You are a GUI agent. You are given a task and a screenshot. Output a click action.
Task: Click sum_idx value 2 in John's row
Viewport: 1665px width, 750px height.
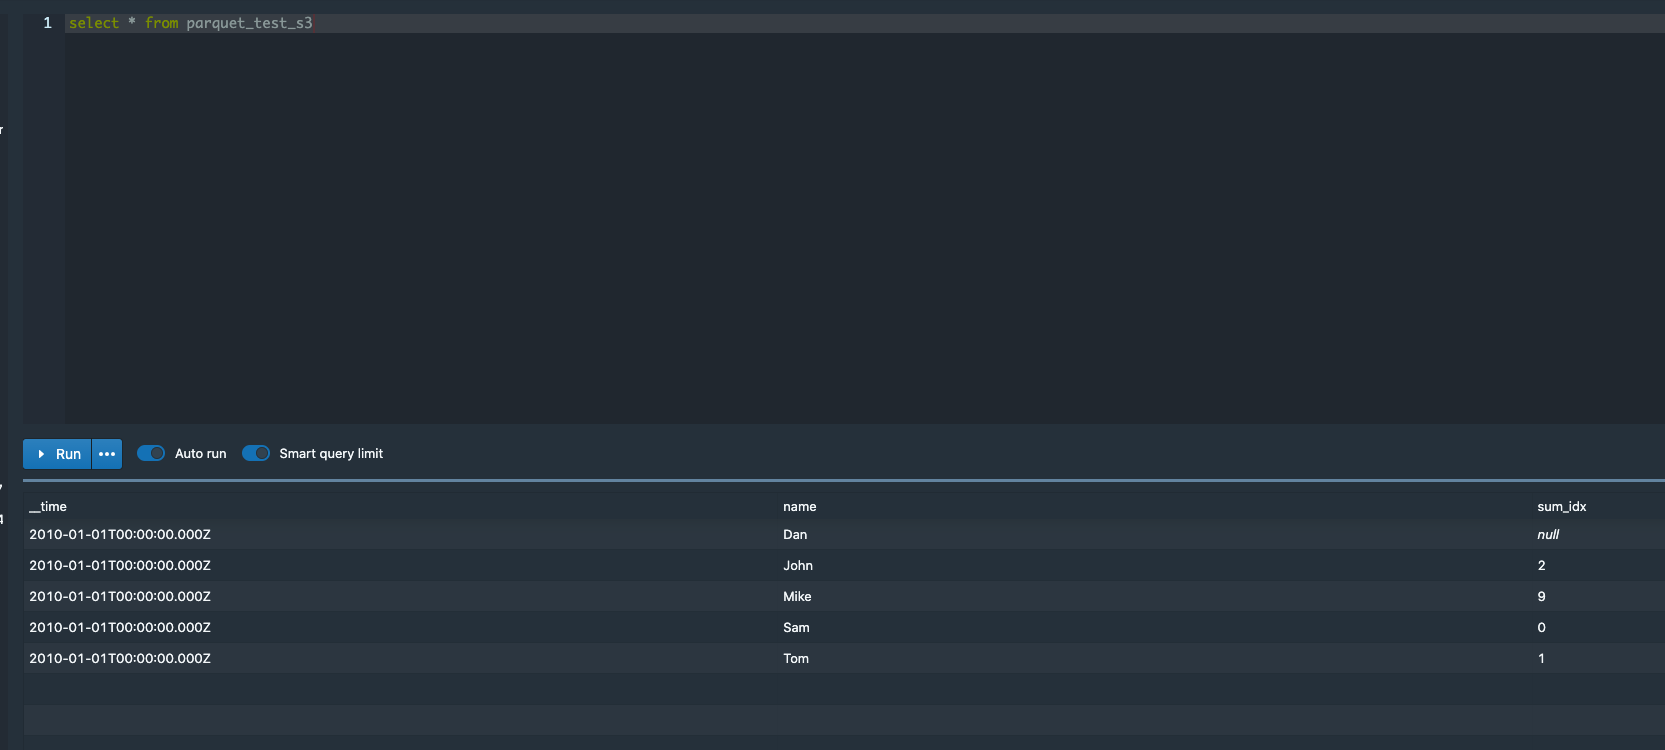coord(1541,566)
